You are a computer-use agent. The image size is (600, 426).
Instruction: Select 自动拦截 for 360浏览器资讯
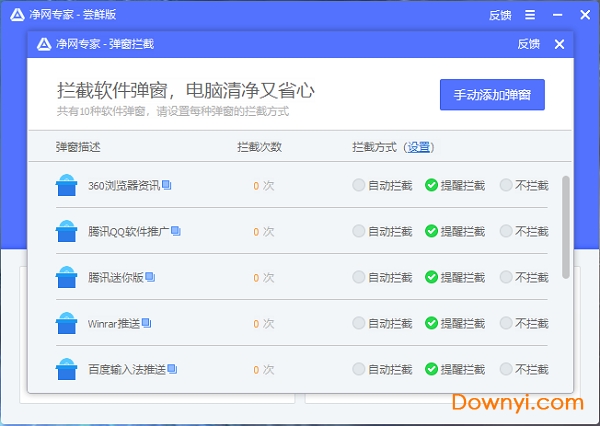tap(358, 185)
